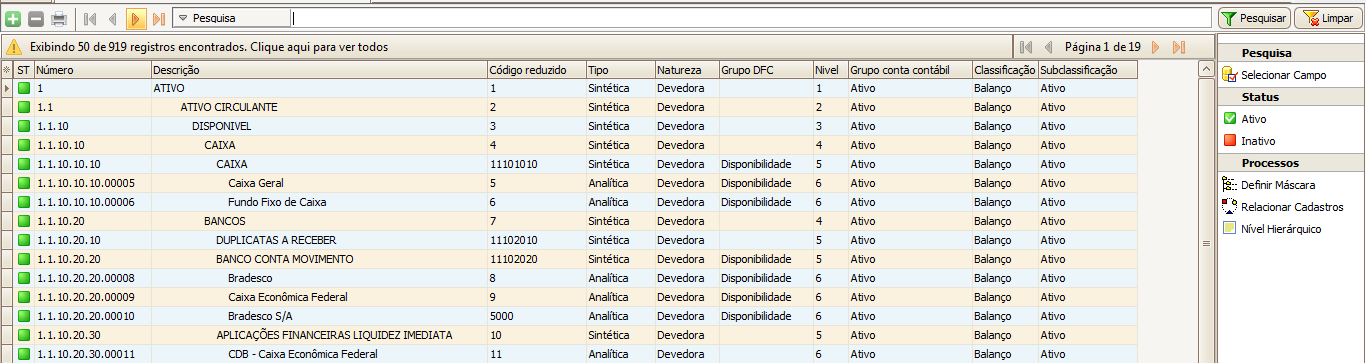The width and height of the screenshot is (1366, 363).
Task: Click scrollbar up arrow of the grid
Action: tap(1206, 70)
